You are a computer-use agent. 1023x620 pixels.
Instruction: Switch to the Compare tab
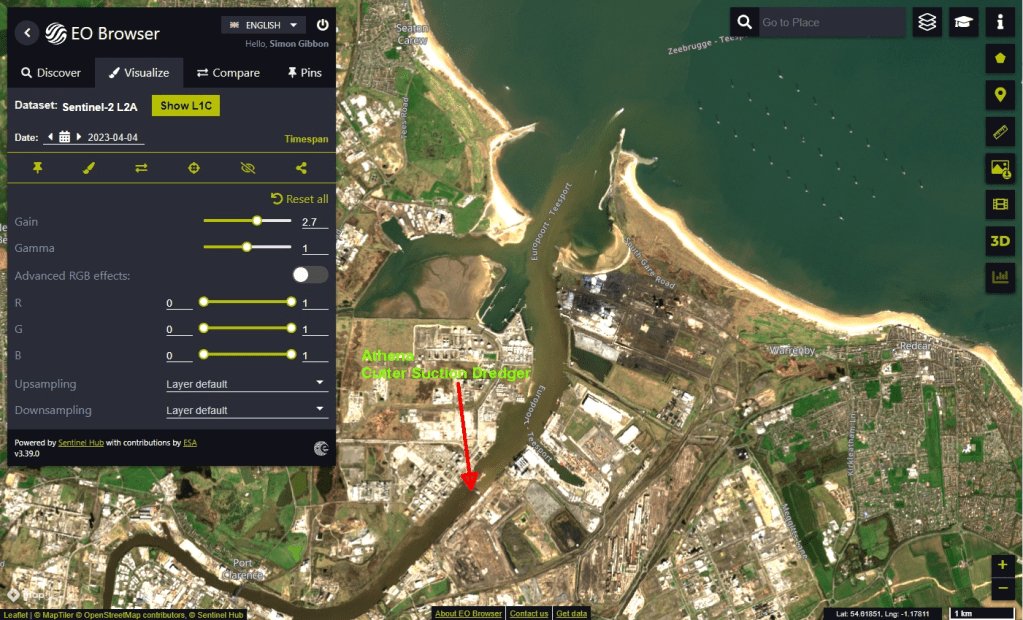click(228, 73)
